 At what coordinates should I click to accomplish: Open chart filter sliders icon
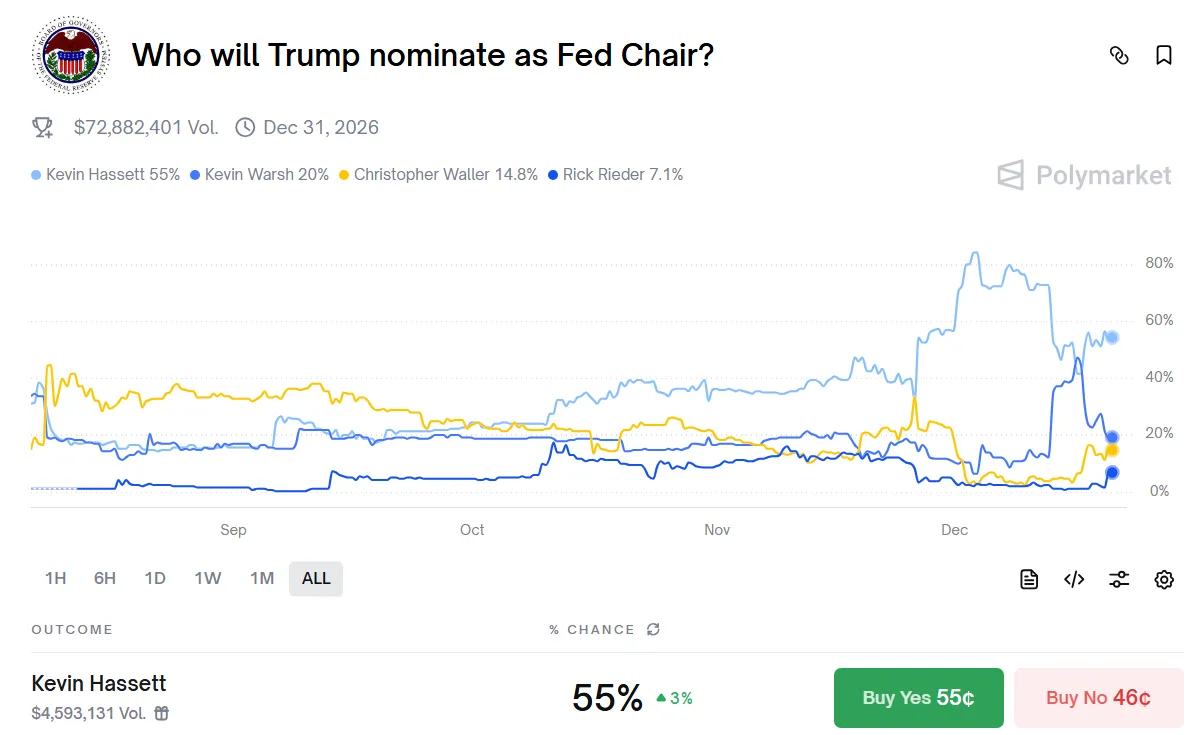pos(1119,579)
